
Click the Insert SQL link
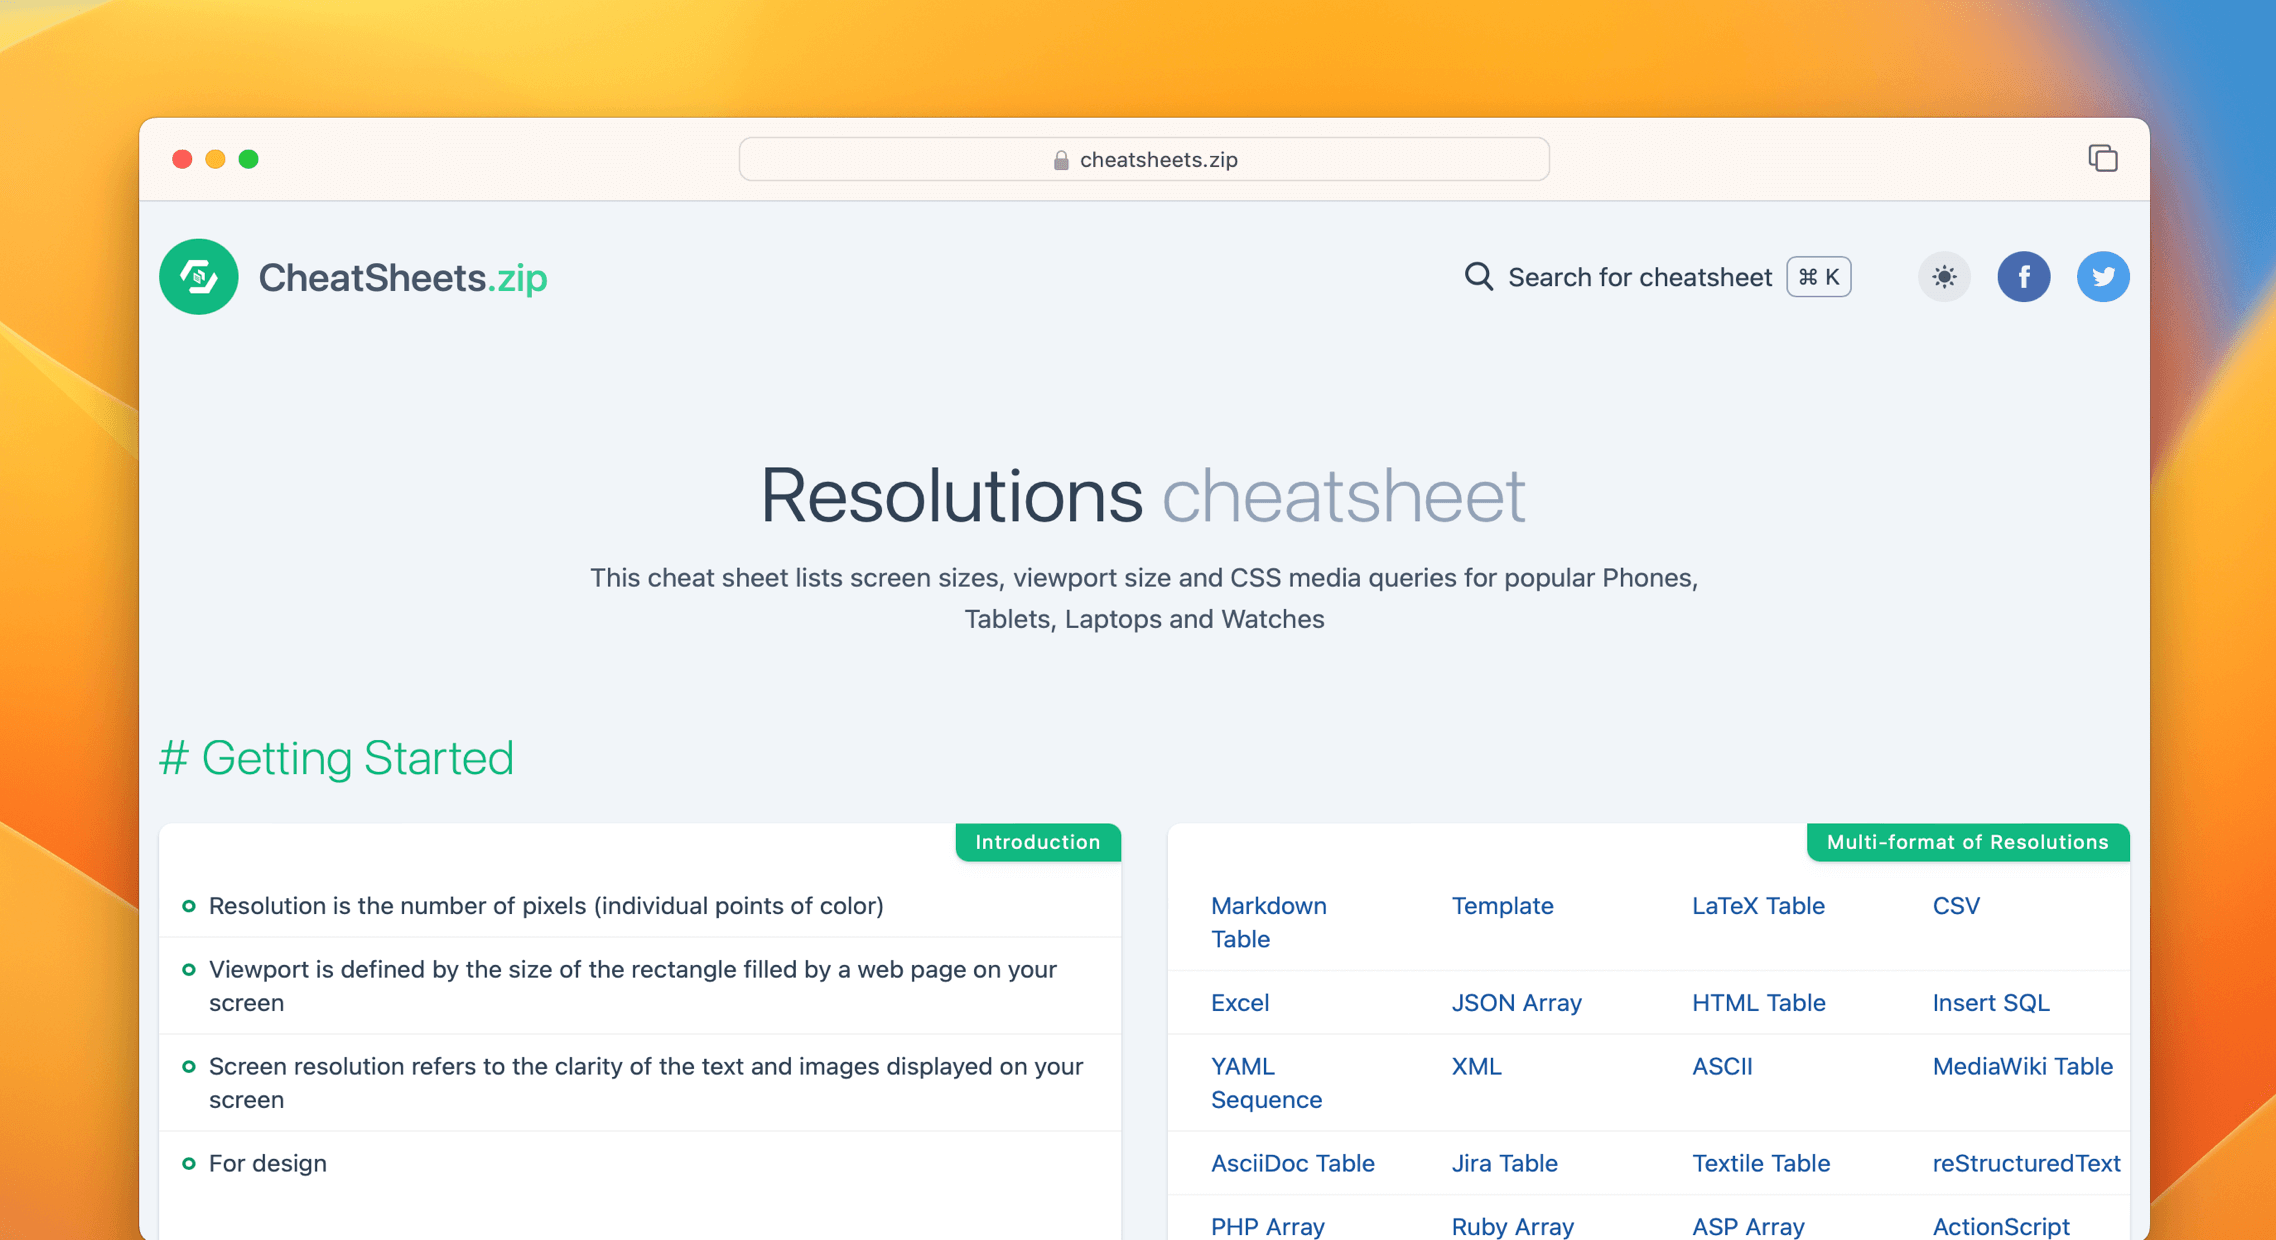pyautogui.click(x=1990, y=1002)
